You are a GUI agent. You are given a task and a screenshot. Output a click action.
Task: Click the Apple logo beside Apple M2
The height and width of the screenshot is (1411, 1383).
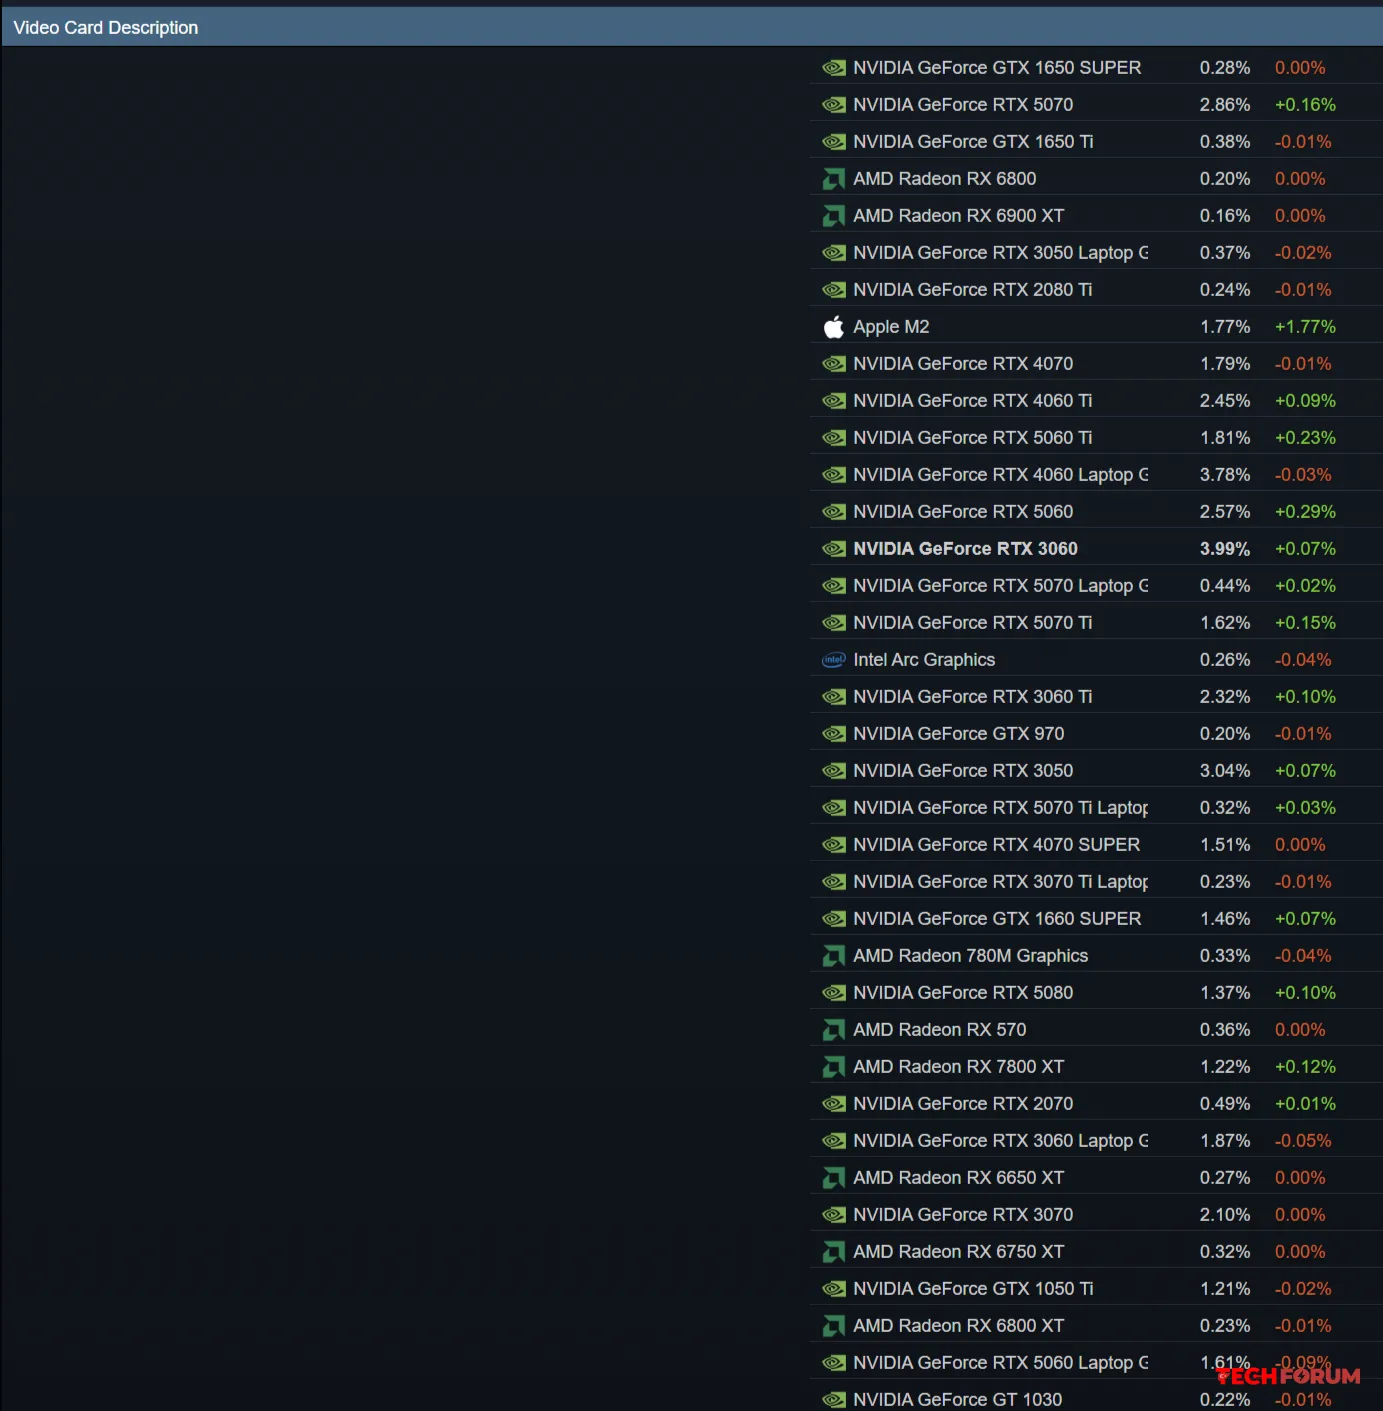tap(833, 327)
